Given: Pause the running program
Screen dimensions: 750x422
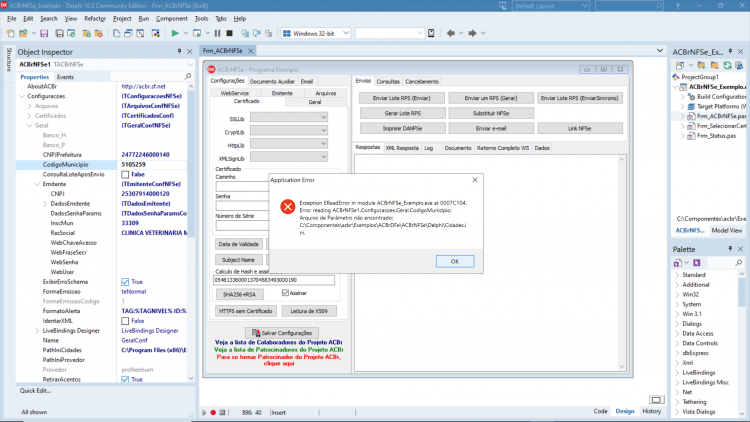Looking at the screenshot, I should (x=218, y=33).
